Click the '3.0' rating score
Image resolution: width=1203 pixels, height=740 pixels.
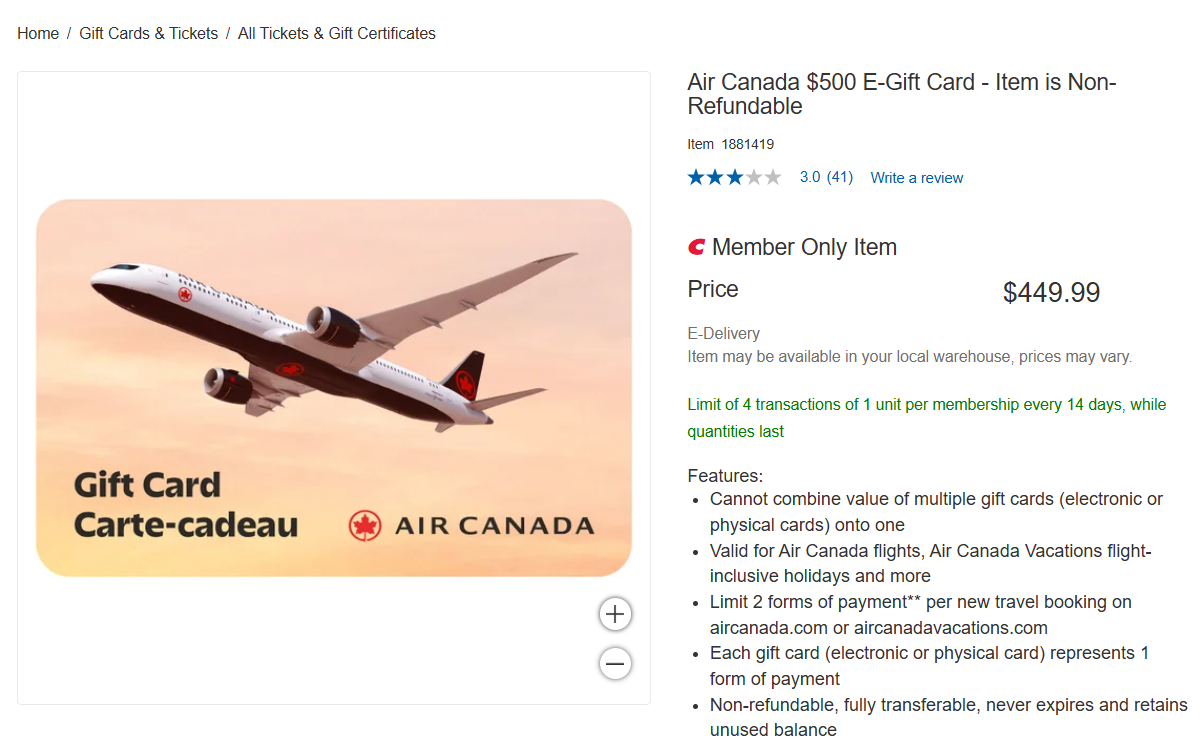click(808, 176)
